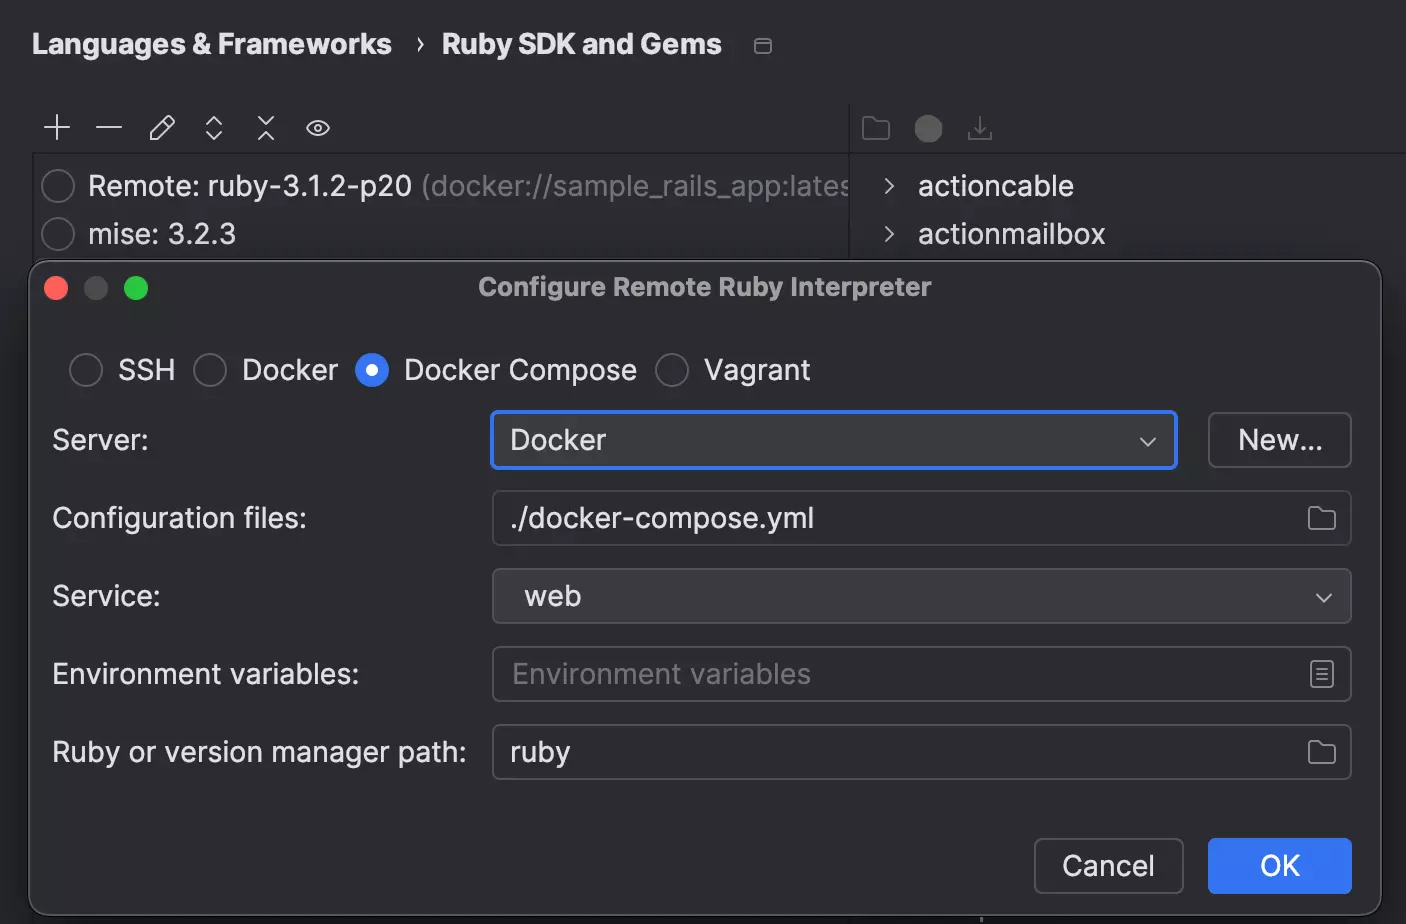Confirm settings with the OK button
This screenshot has height=924, width=1406.
click(x=1279, y=866)
